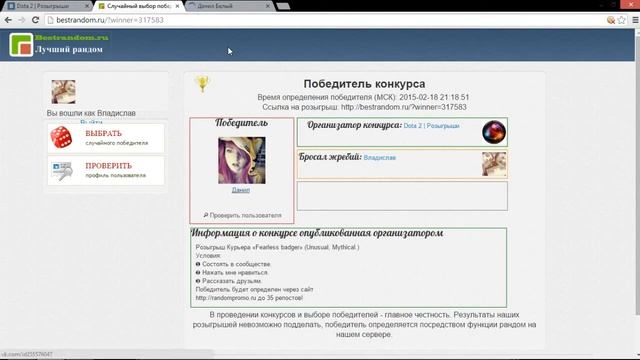
Task: Click the Рассказать друзьям condition
Action: (229, 281)
